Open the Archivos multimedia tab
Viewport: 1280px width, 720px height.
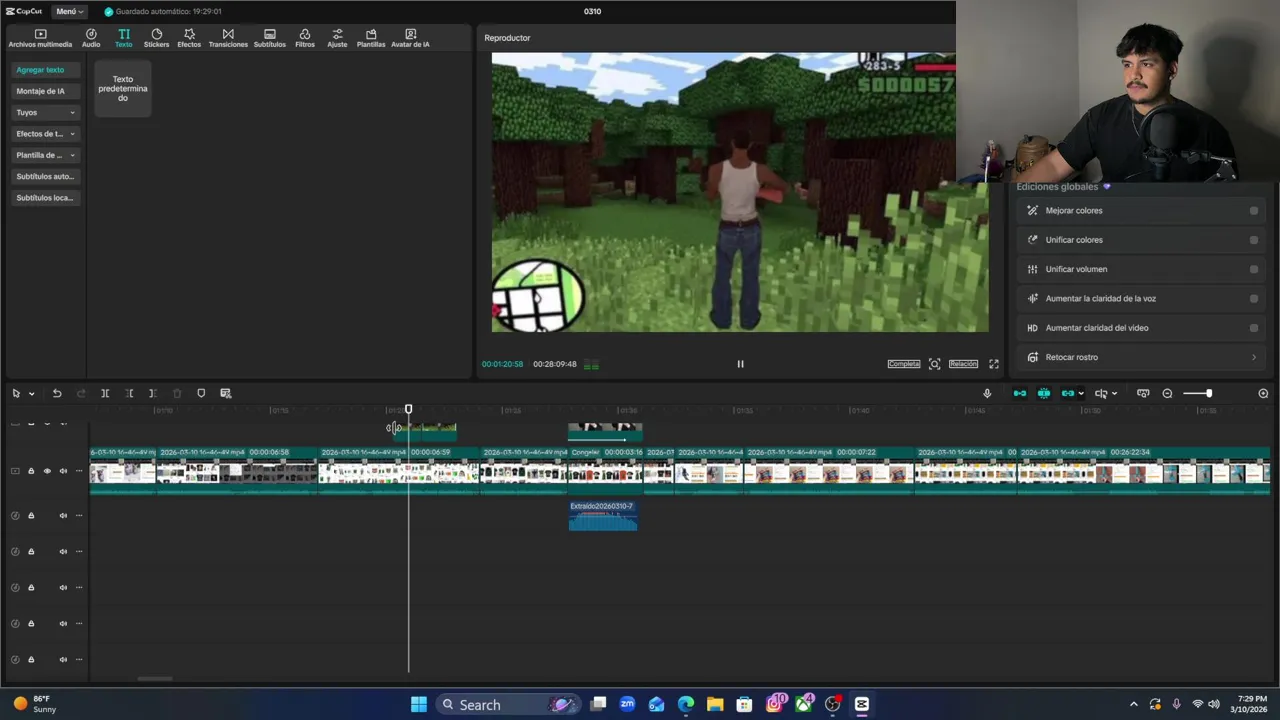40,38
